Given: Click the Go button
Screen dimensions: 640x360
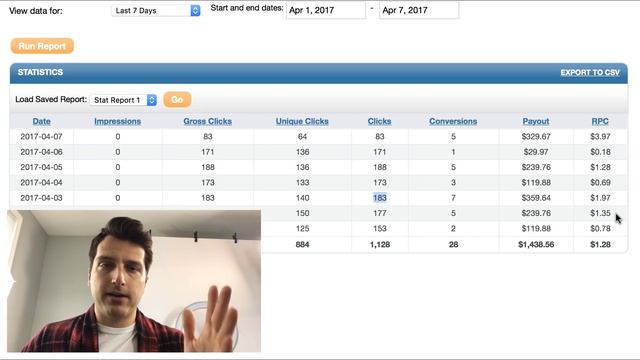Looking at the screenshot, I should pos(177,100).
